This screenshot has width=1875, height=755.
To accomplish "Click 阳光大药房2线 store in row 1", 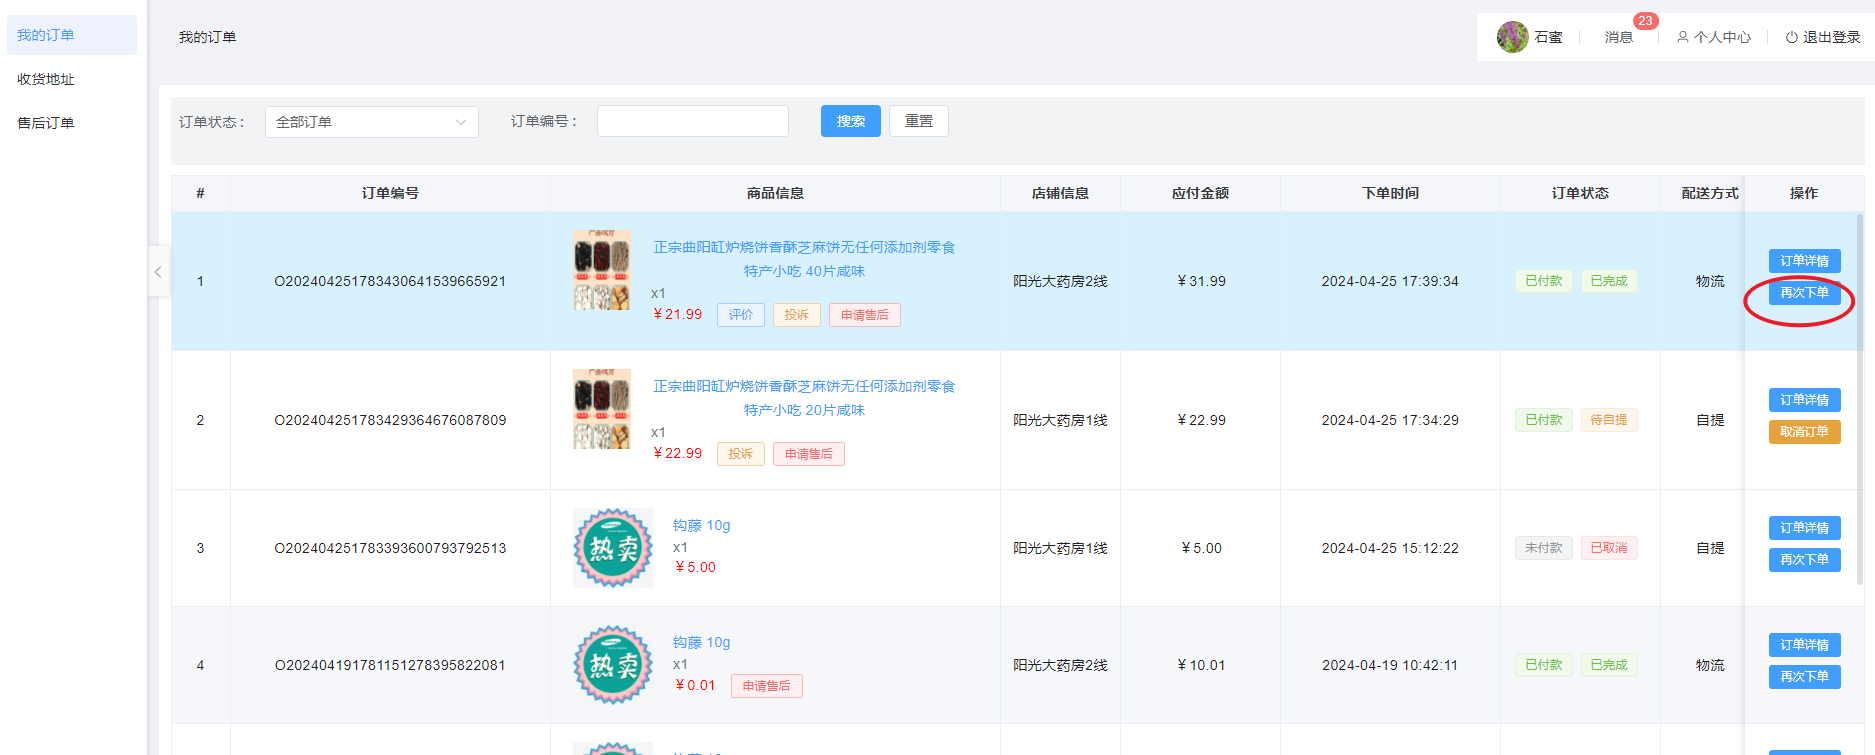I will click(1060, 281).
